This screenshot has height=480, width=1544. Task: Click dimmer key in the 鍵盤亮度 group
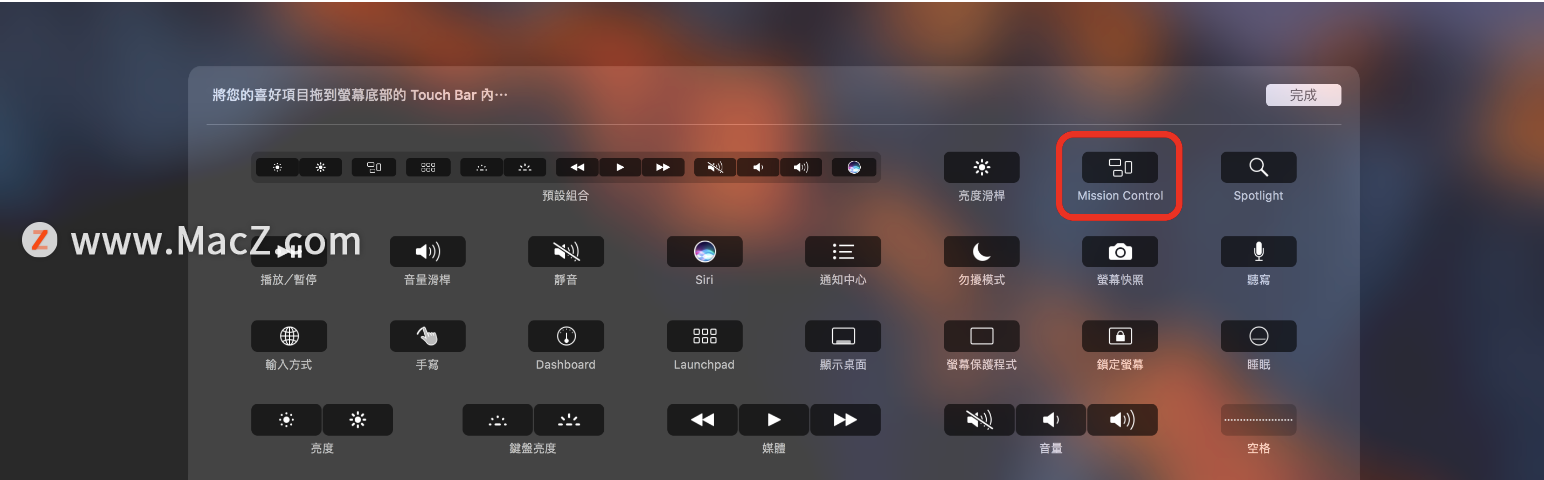[497, 420]
